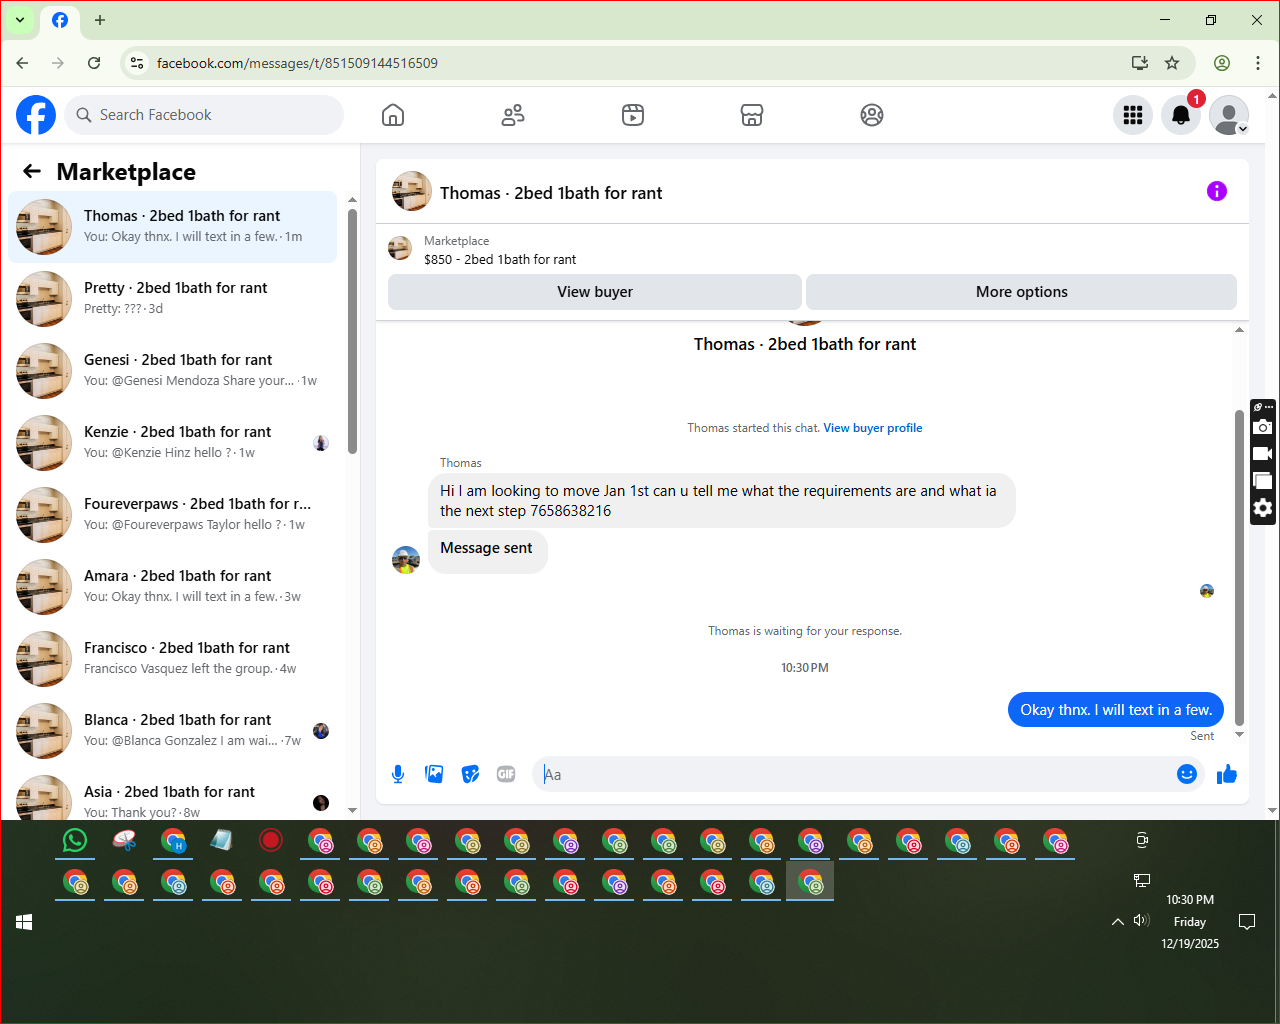This screenshot has width=1280, height=1024.
Task: Open Facebook home via logo
Action: pos(36,115)
